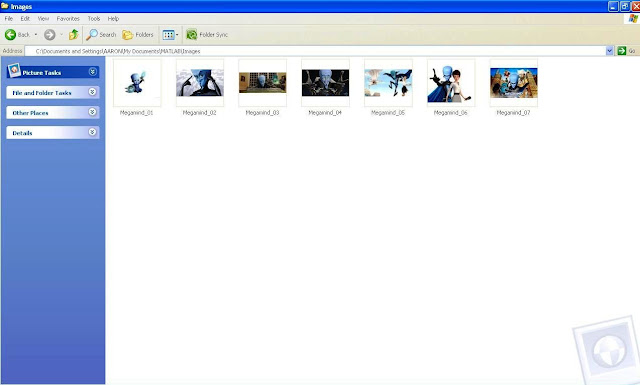
Task: Launch Folder Sync from toolbar
Action: [x=207, y=35]
